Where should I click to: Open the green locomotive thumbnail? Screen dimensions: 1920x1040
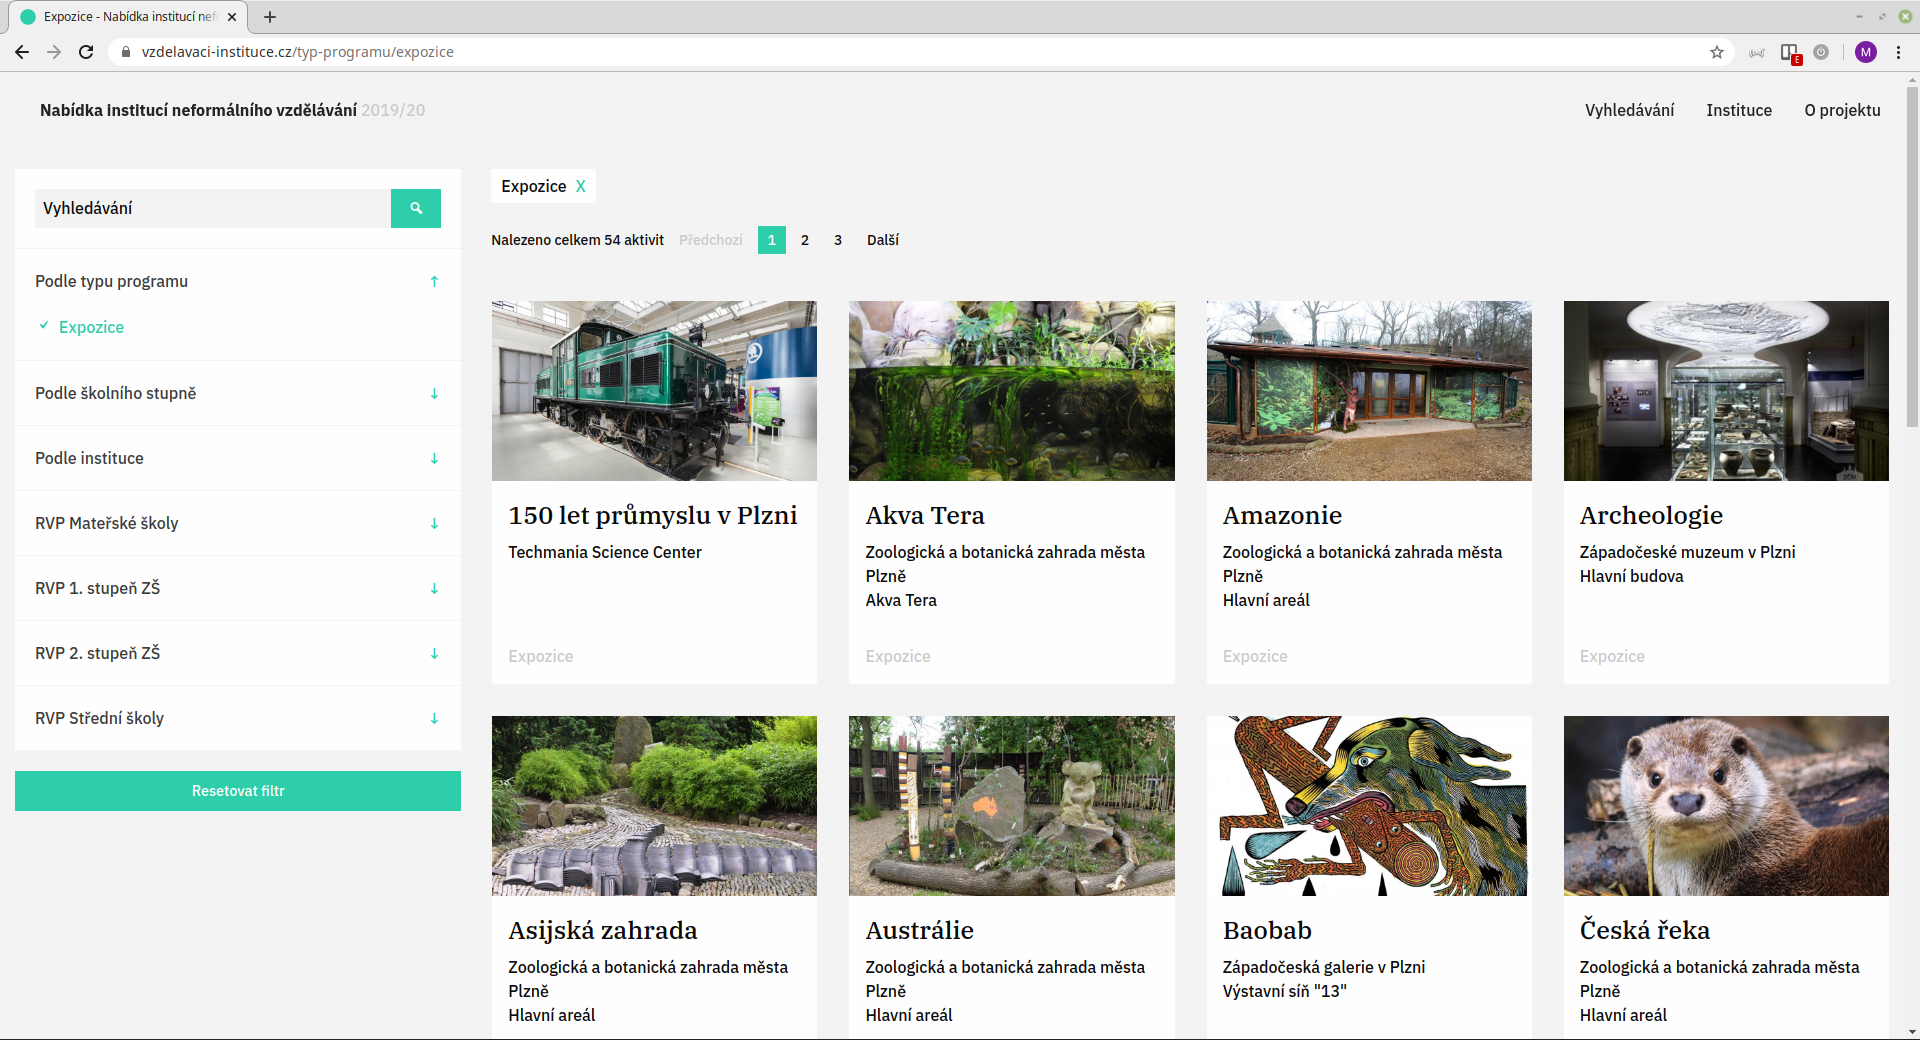point(654,391)
